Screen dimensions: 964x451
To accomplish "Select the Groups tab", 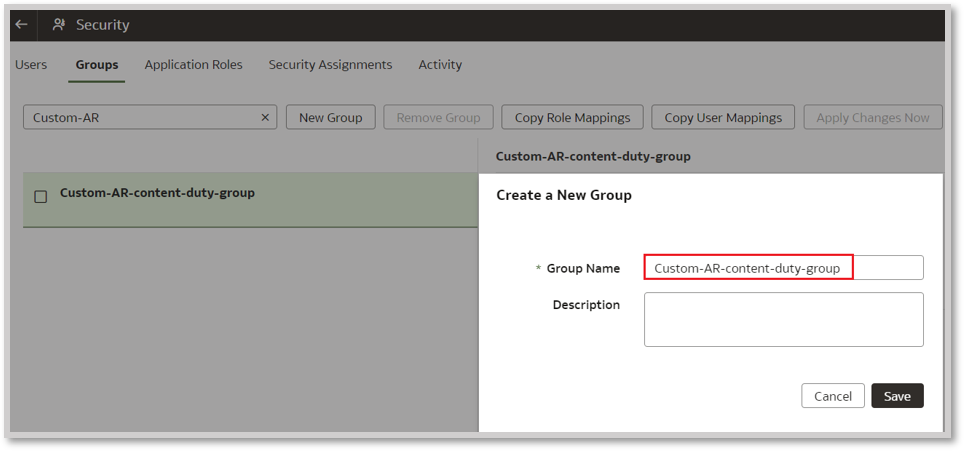I will tap(97, 65).
